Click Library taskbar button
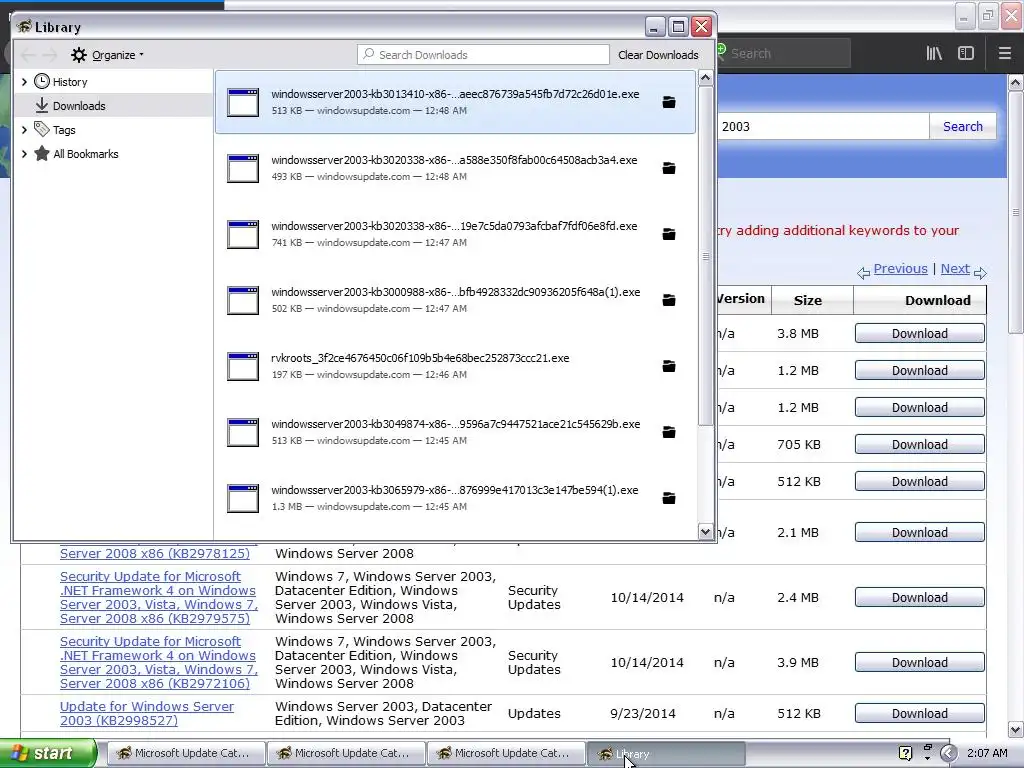The image size is (1024, 768). coord(666,753)
